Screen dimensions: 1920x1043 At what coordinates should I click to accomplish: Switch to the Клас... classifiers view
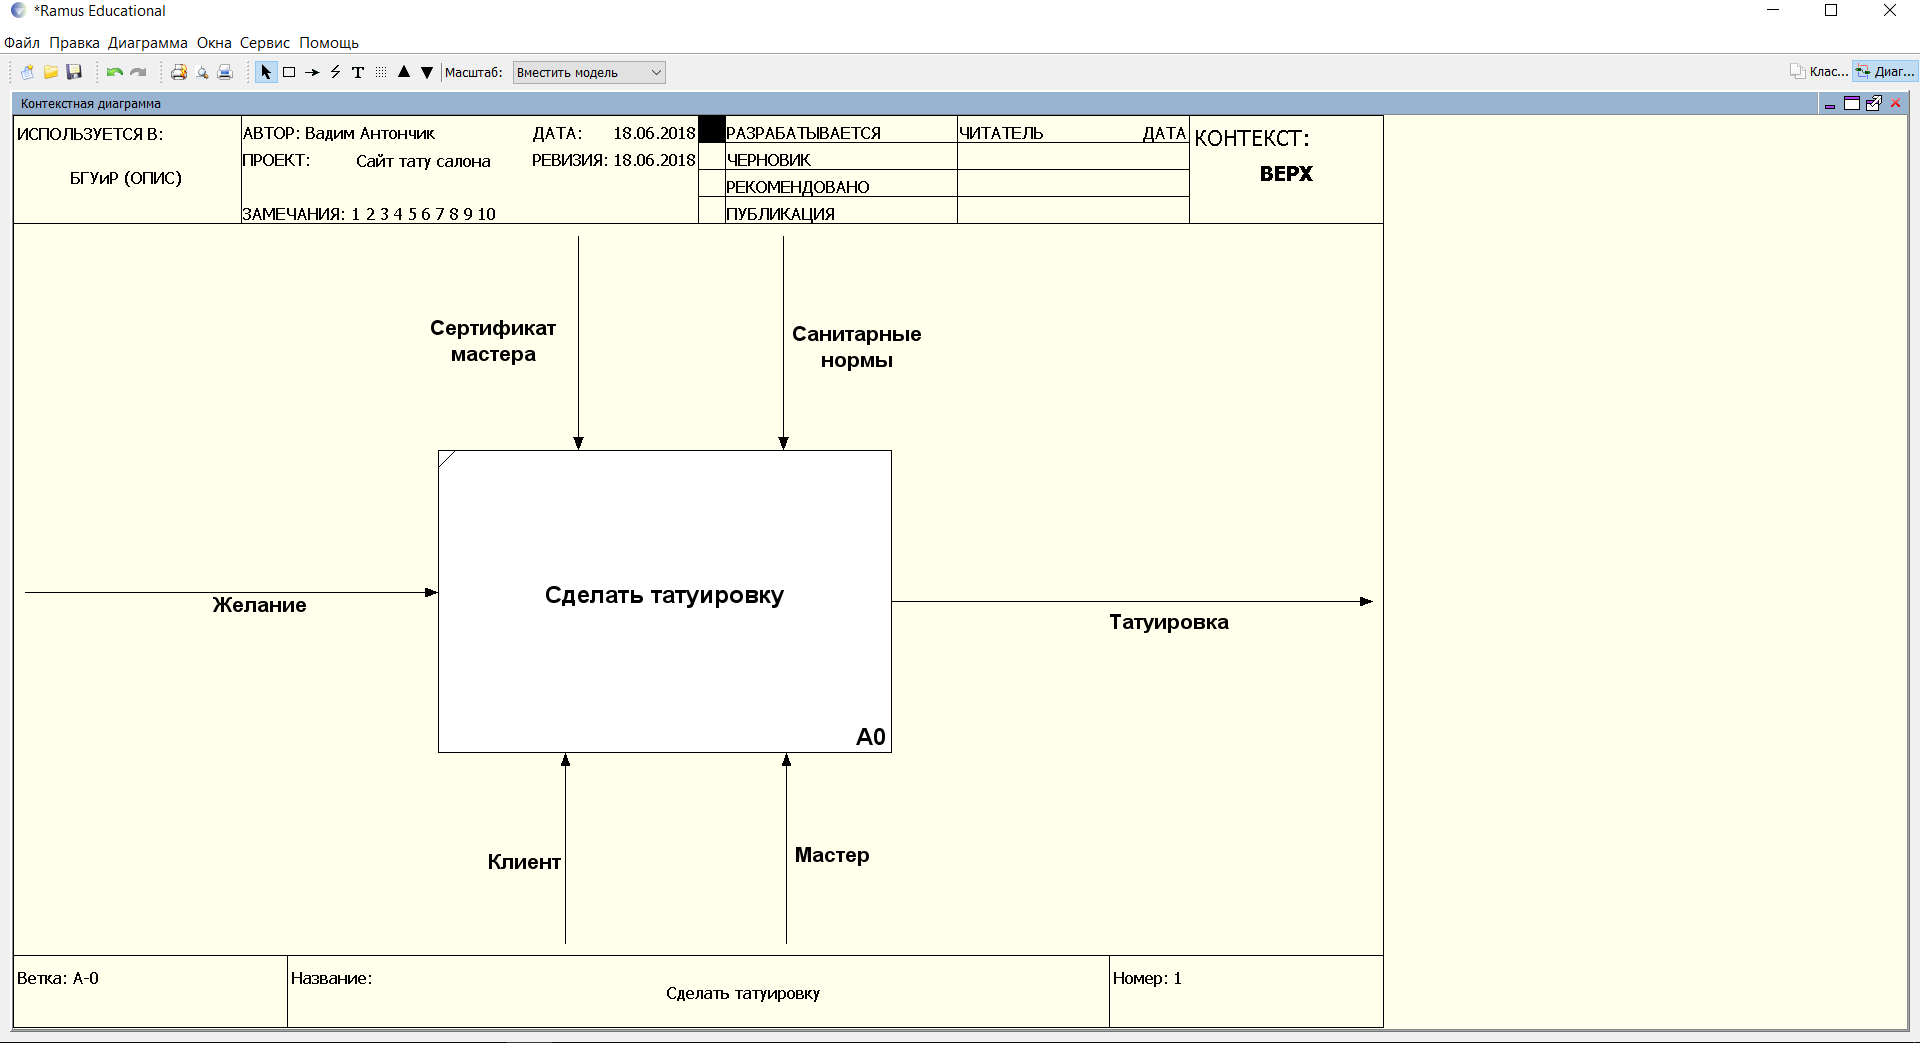(1819, 71)
